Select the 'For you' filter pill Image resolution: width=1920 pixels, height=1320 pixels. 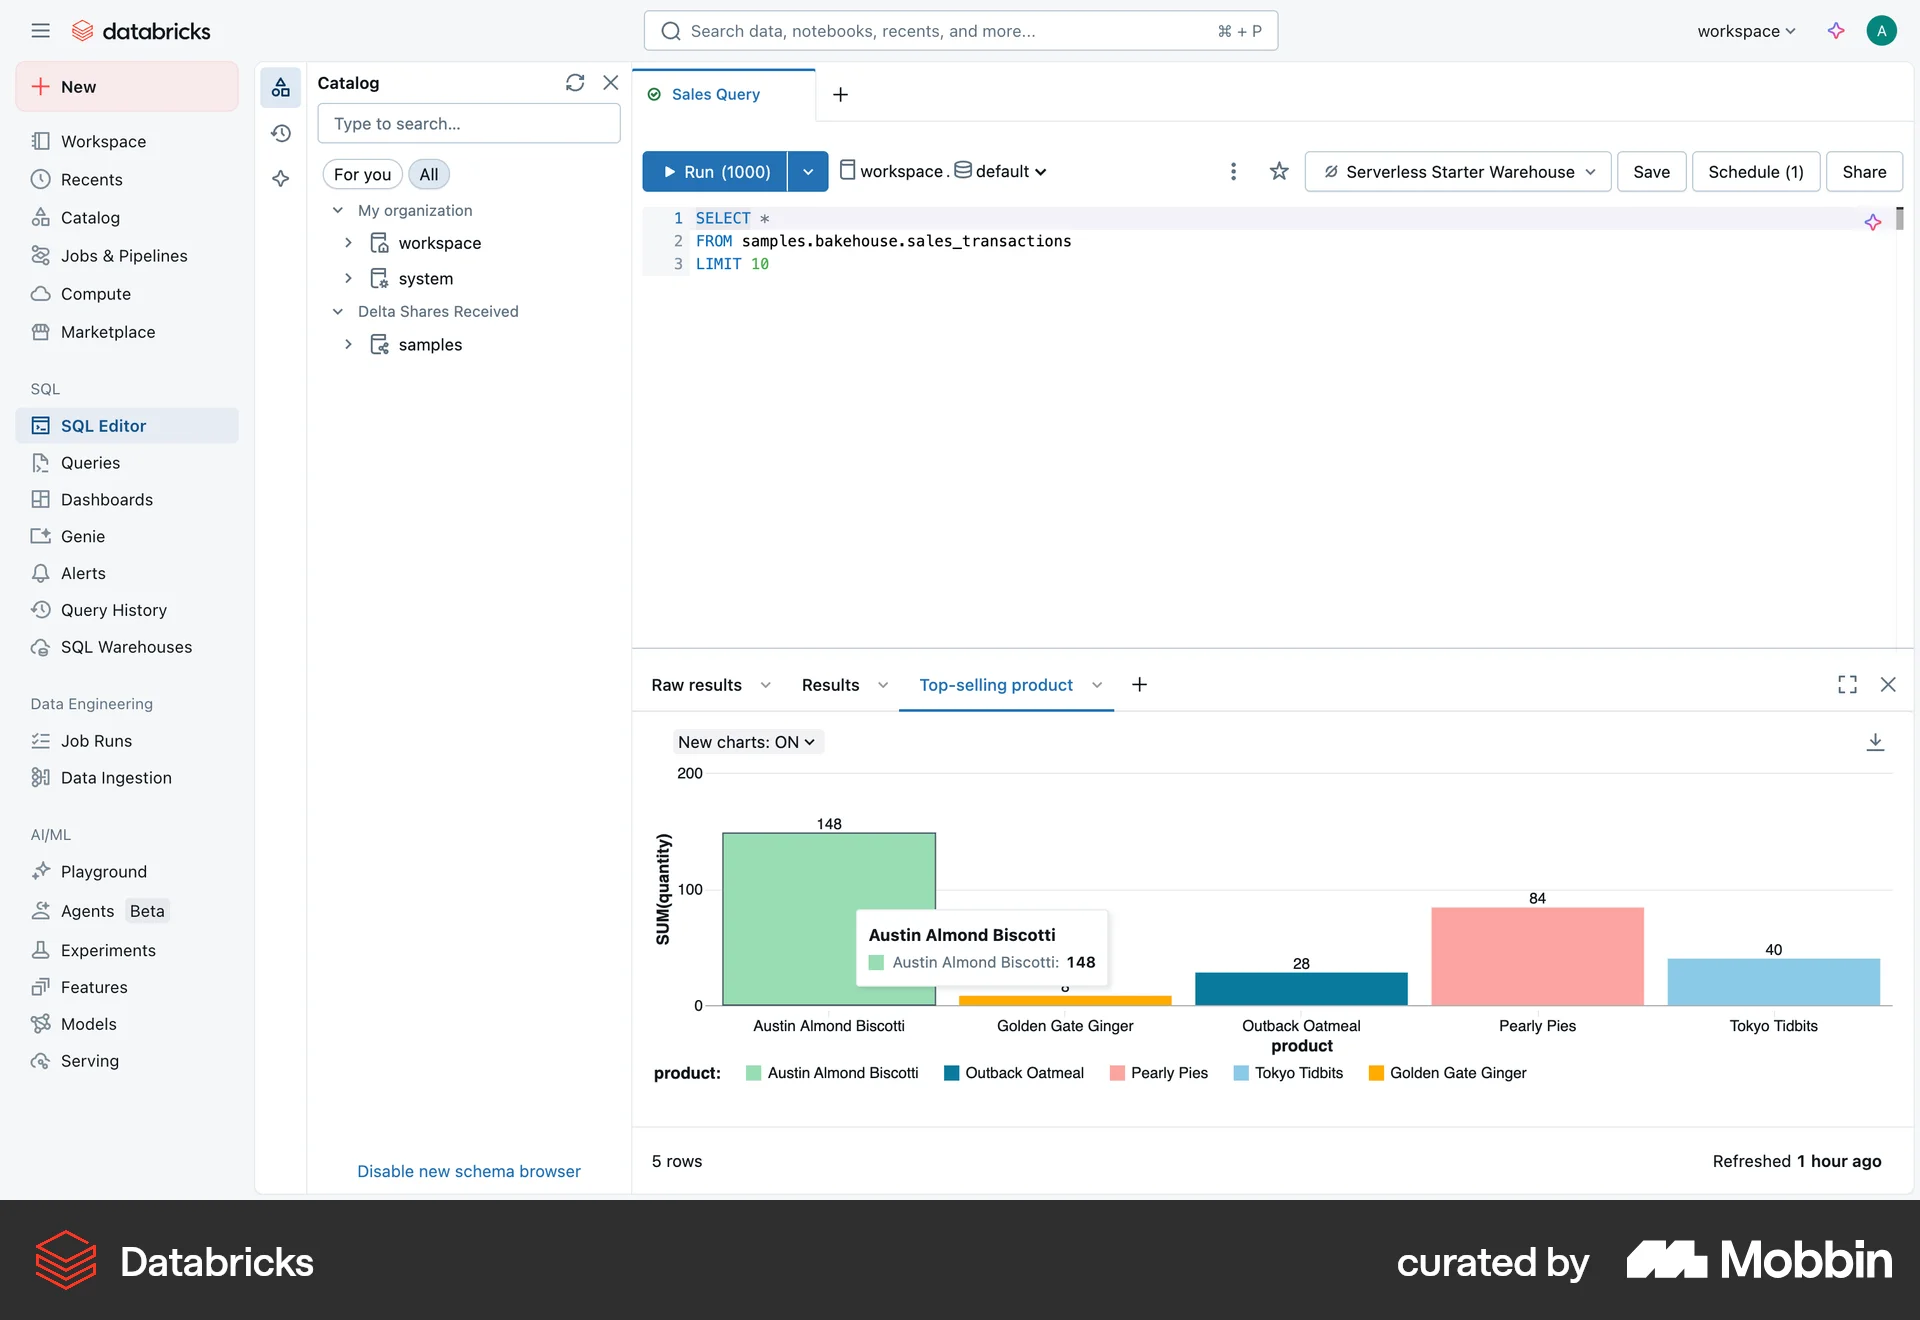pyautogui.click(x=362, y=173)
